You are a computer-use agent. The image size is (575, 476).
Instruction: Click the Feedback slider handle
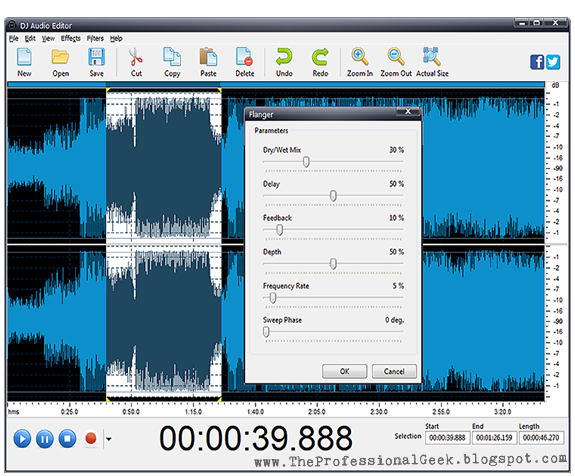(x=279, y=230)
